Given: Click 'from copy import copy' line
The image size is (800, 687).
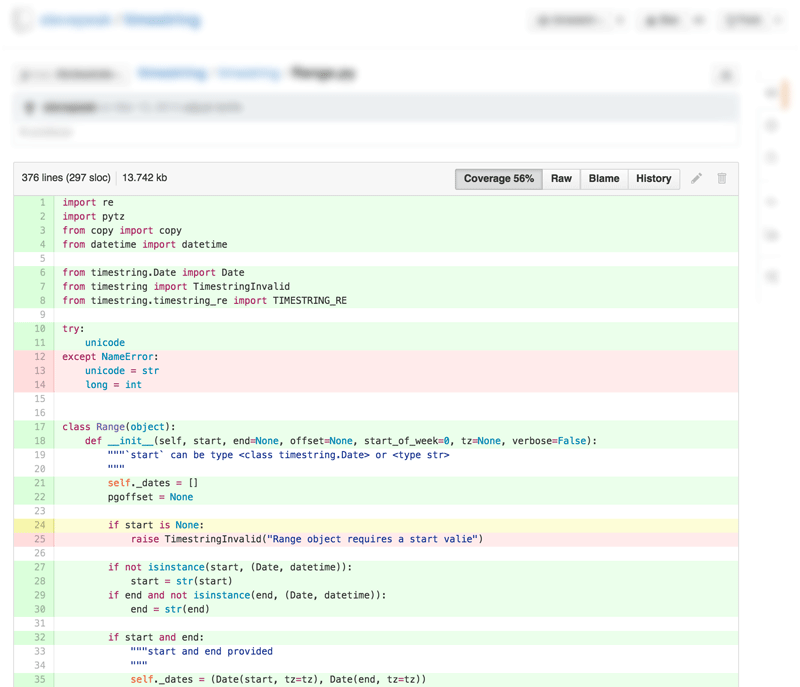Looking at the screenshot, I should pos(122,231).
